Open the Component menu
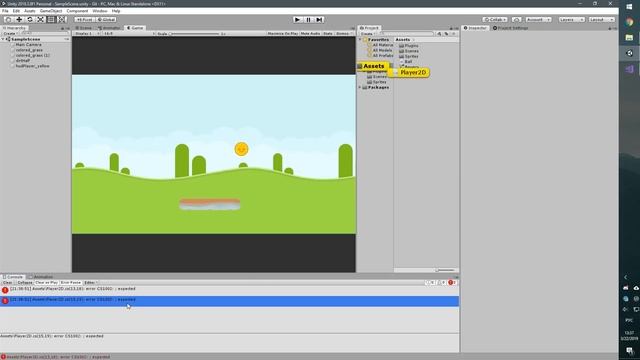The image size is (640, 360). click(77, 11)
